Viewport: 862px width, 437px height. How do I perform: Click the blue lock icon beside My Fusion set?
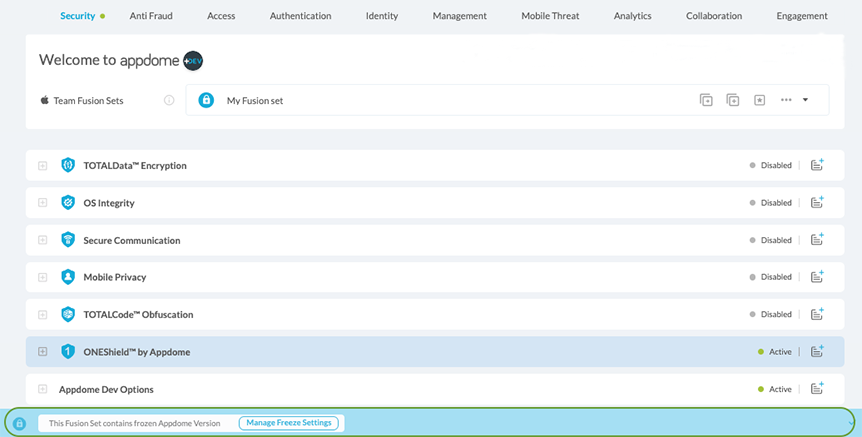click(x=206, y=100)
